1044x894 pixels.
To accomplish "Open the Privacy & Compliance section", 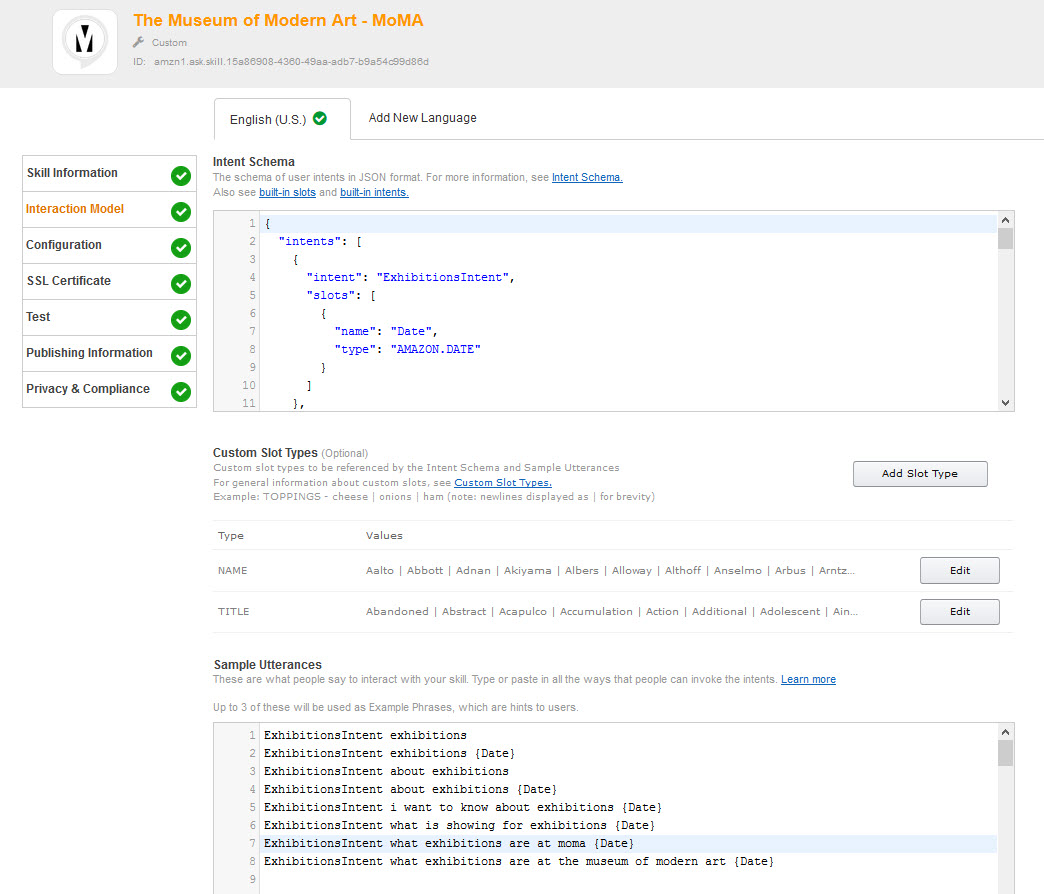I will [x=109, y=389].
